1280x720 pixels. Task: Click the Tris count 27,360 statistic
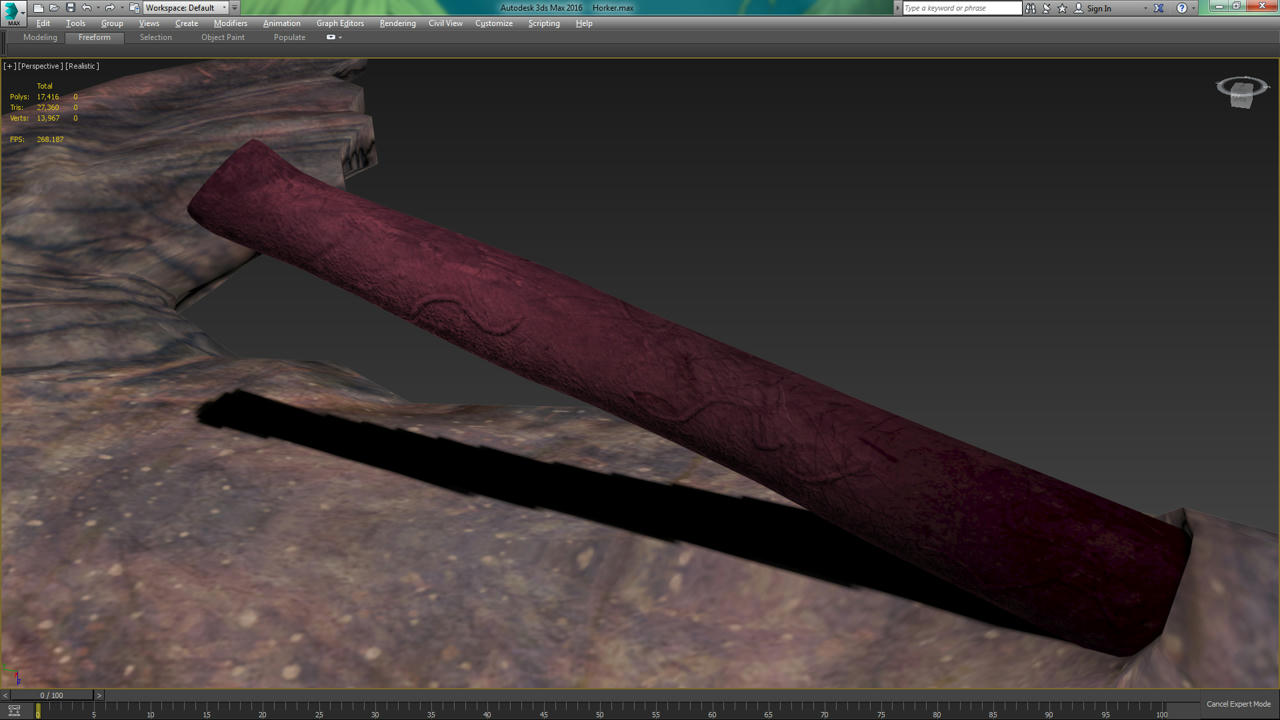pyautogui.click(x=48, y=107)
